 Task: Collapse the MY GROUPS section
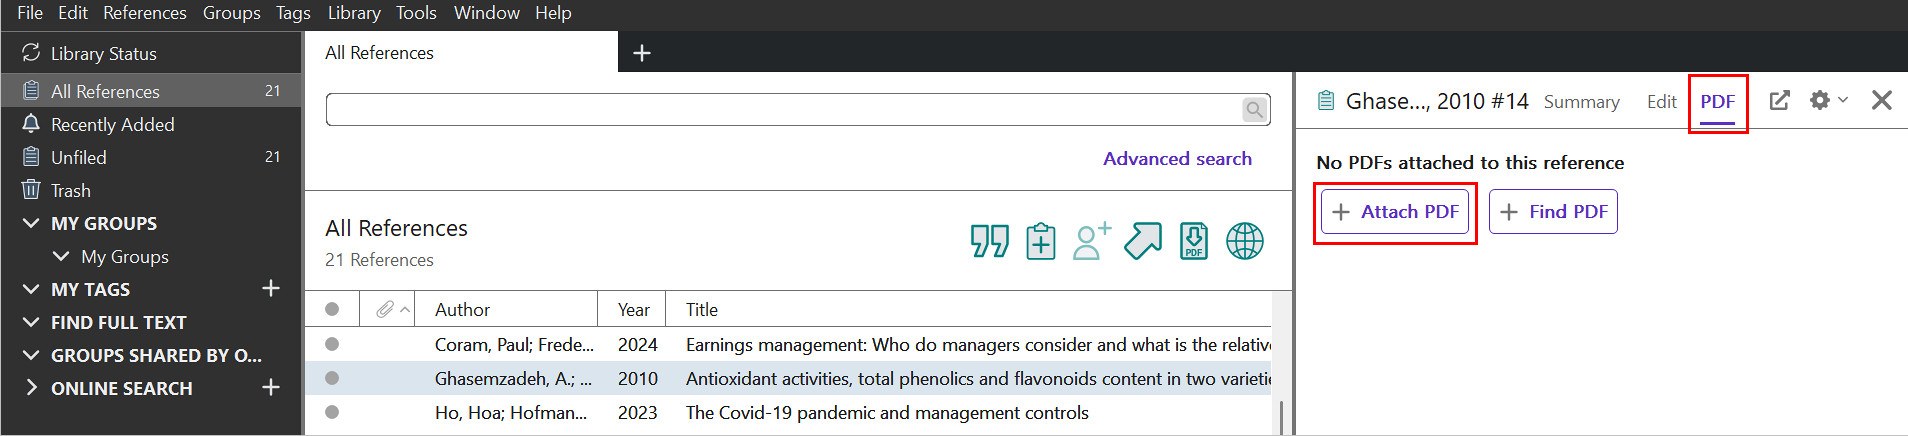point(31,223)
